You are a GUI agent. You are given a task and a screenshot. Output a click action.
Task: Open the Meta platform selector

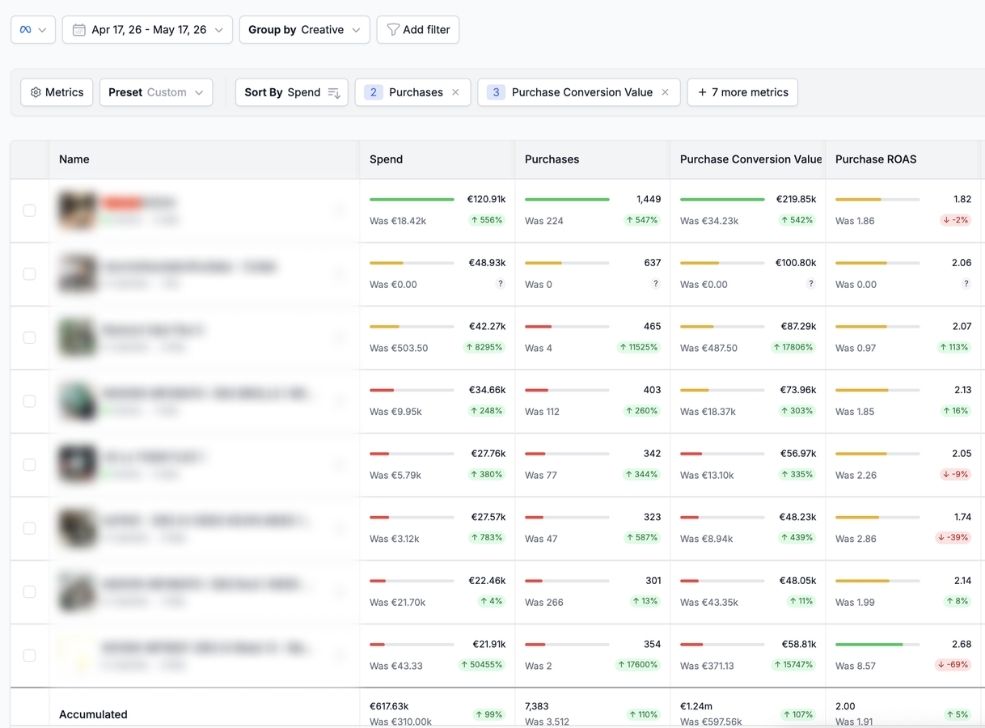[x=33, y=30]
